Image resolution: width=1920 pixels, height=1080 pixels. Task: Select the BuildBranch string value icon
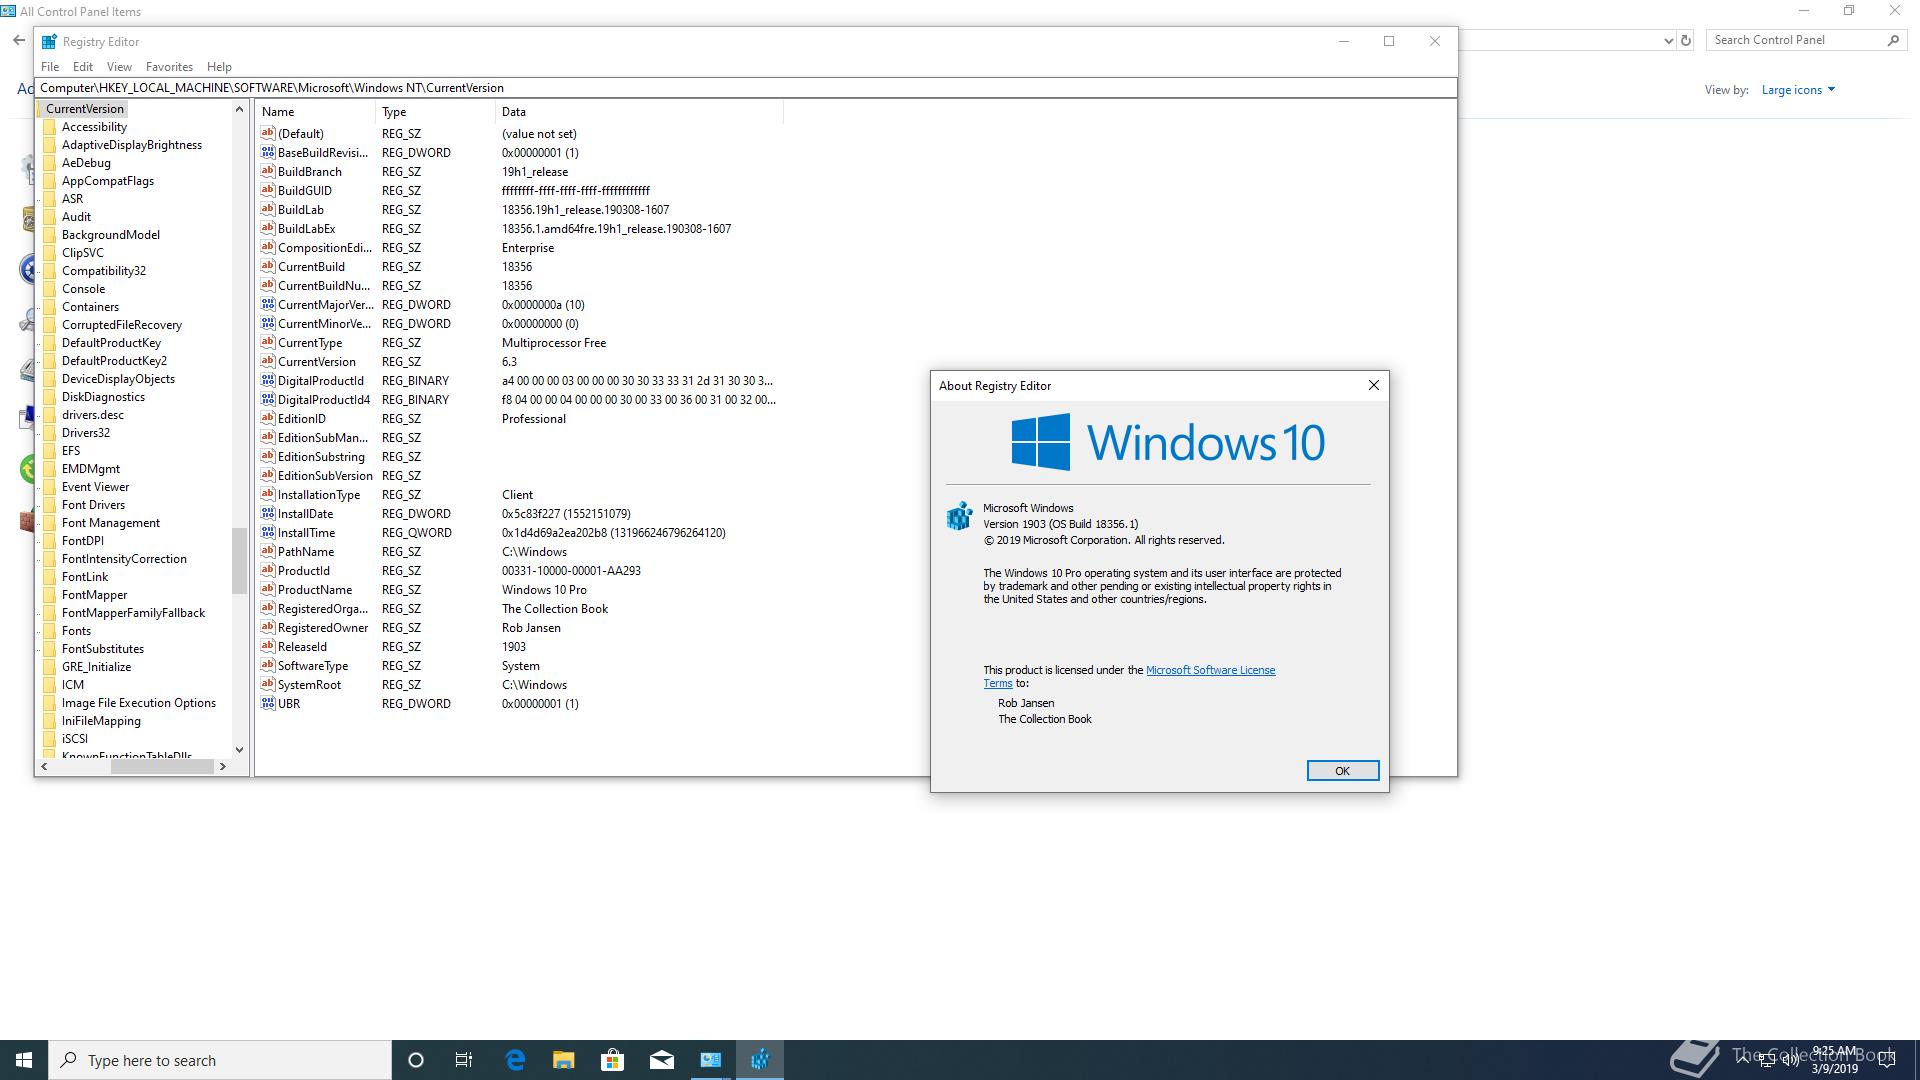(267, 171)
